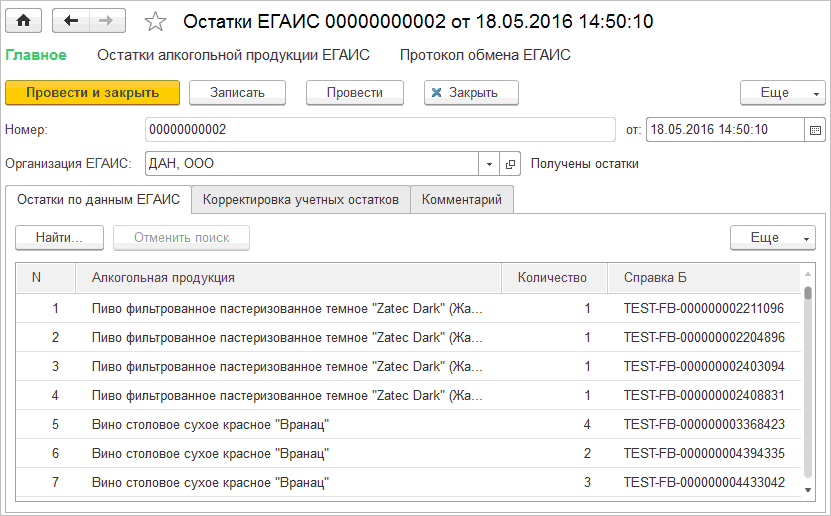Expand the table's Еще menu

pos(773,238)
